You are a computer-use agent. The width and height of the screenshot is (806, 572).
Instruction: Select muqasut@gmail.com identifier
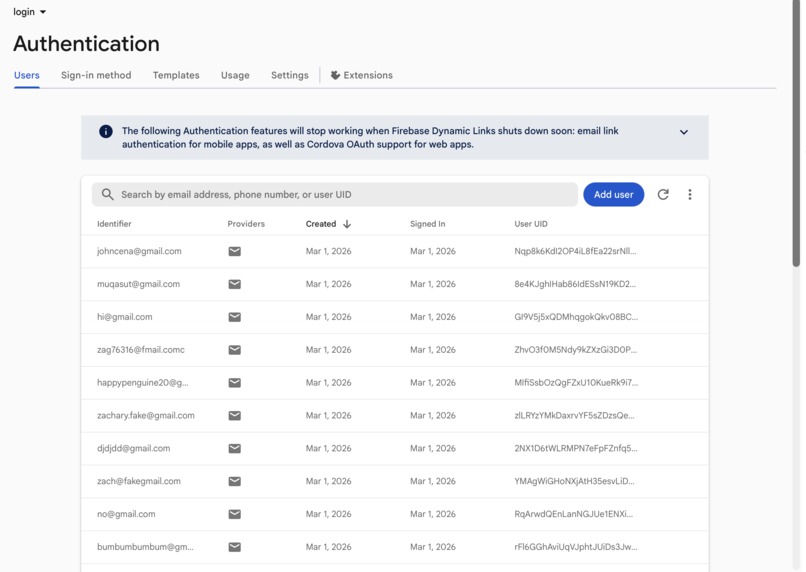138,284
